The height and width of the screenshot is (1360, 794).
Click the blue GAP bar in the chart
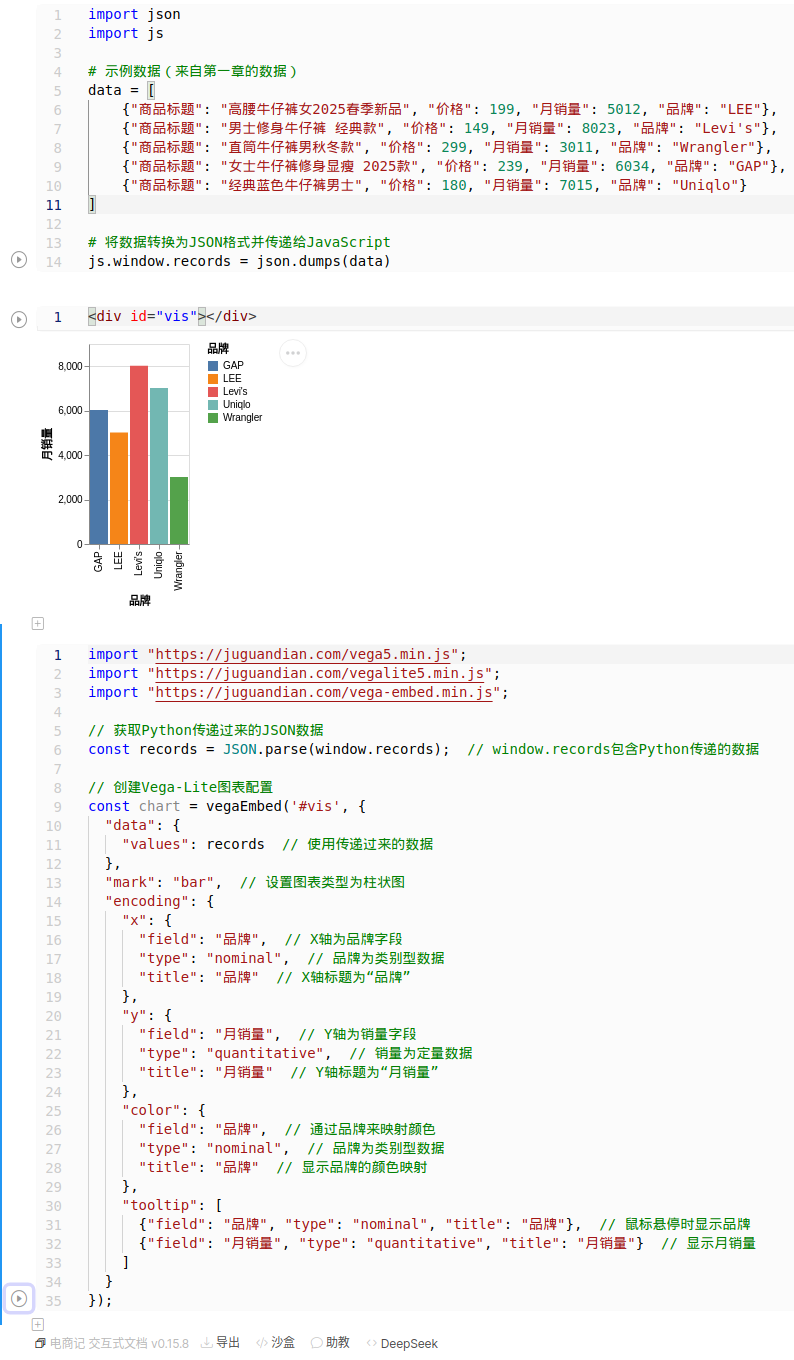(99, 477)
